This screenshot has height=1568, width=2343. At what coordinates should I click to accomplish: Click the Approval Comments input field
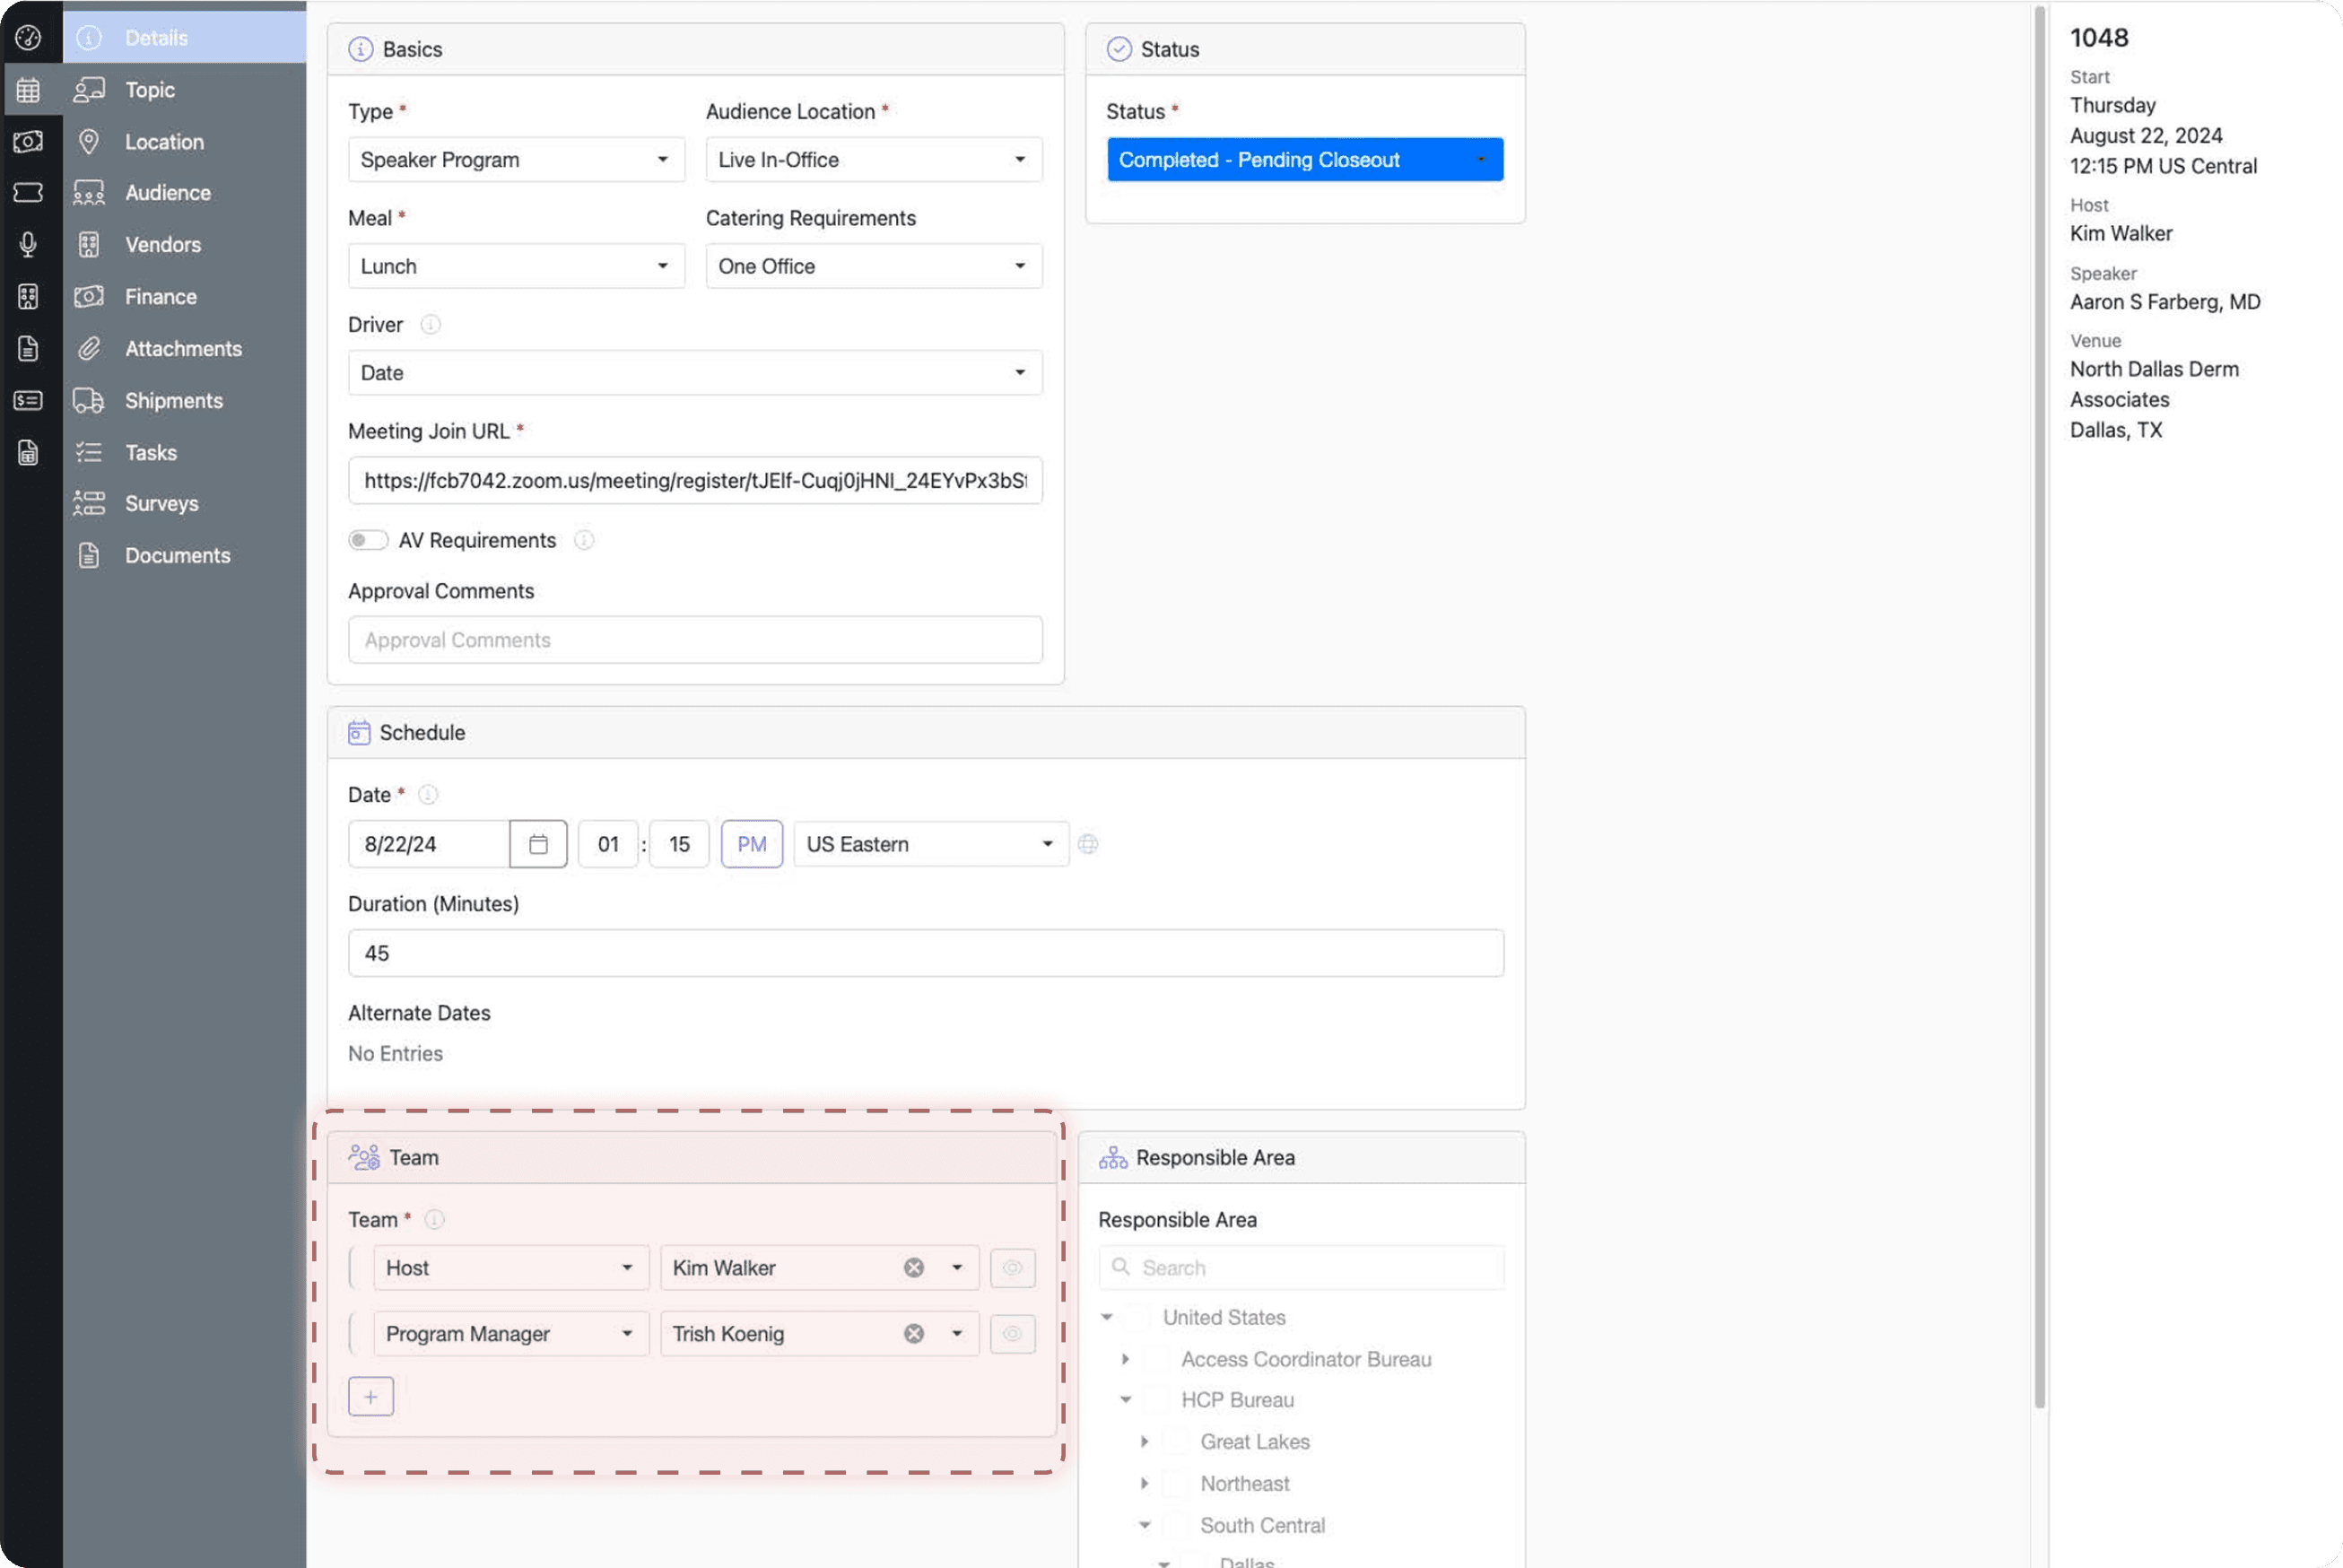click(695, 640)
